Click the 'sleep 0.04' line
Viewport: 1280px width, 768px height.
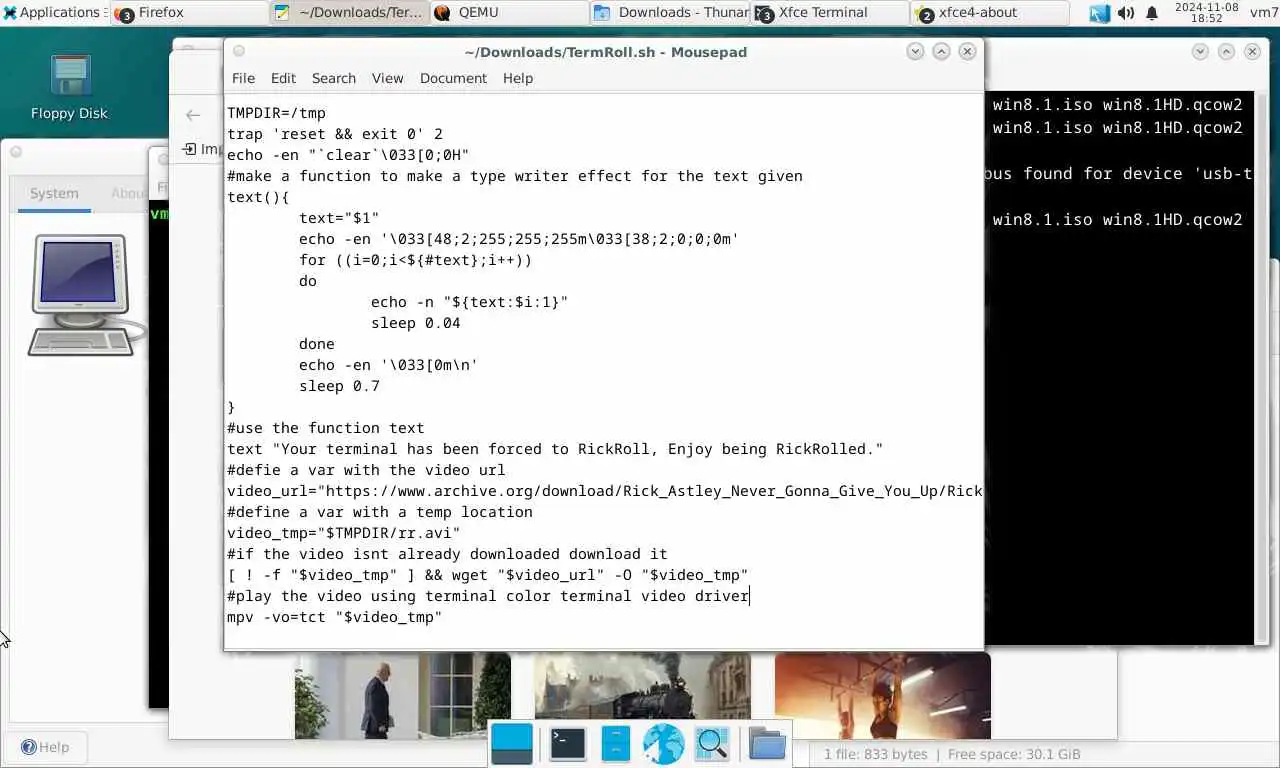416,323
